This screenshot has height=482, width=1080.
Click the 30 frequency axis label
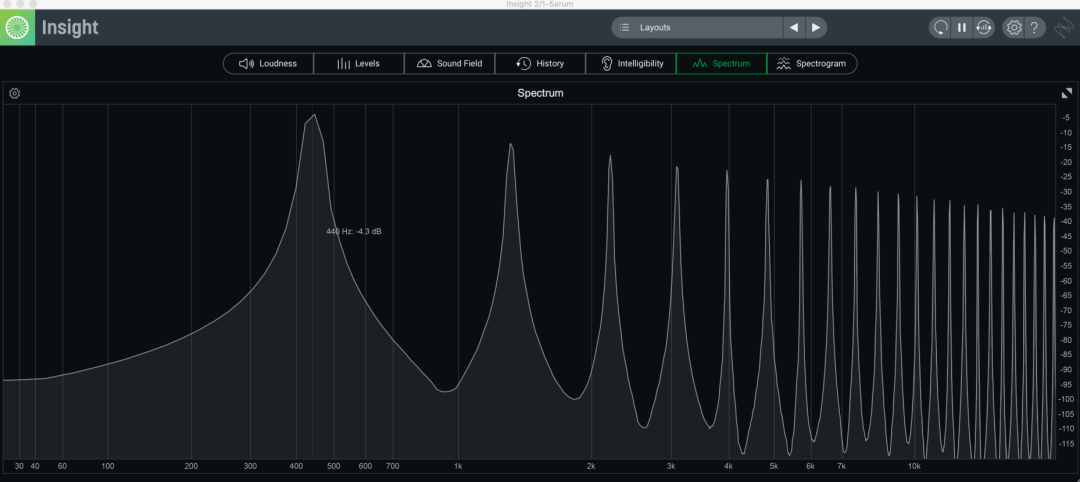19,467
